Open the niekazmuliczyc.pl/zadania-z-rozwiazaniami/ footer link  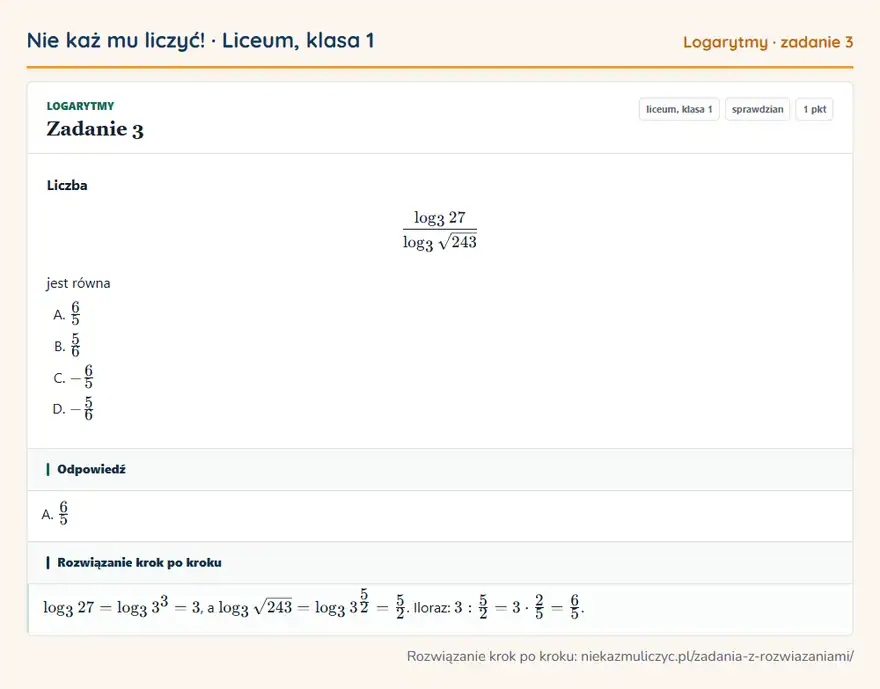pos(717,656)
